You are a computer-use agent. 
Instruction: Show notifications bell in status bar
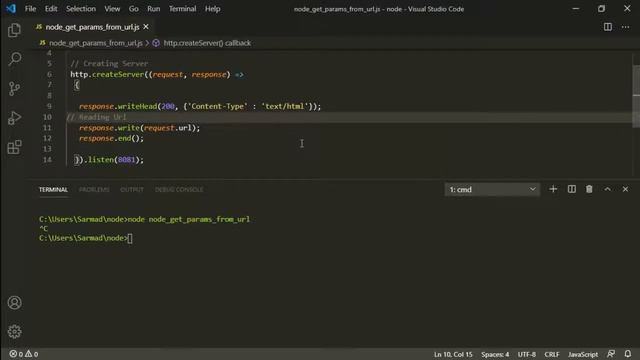(628, 354)
